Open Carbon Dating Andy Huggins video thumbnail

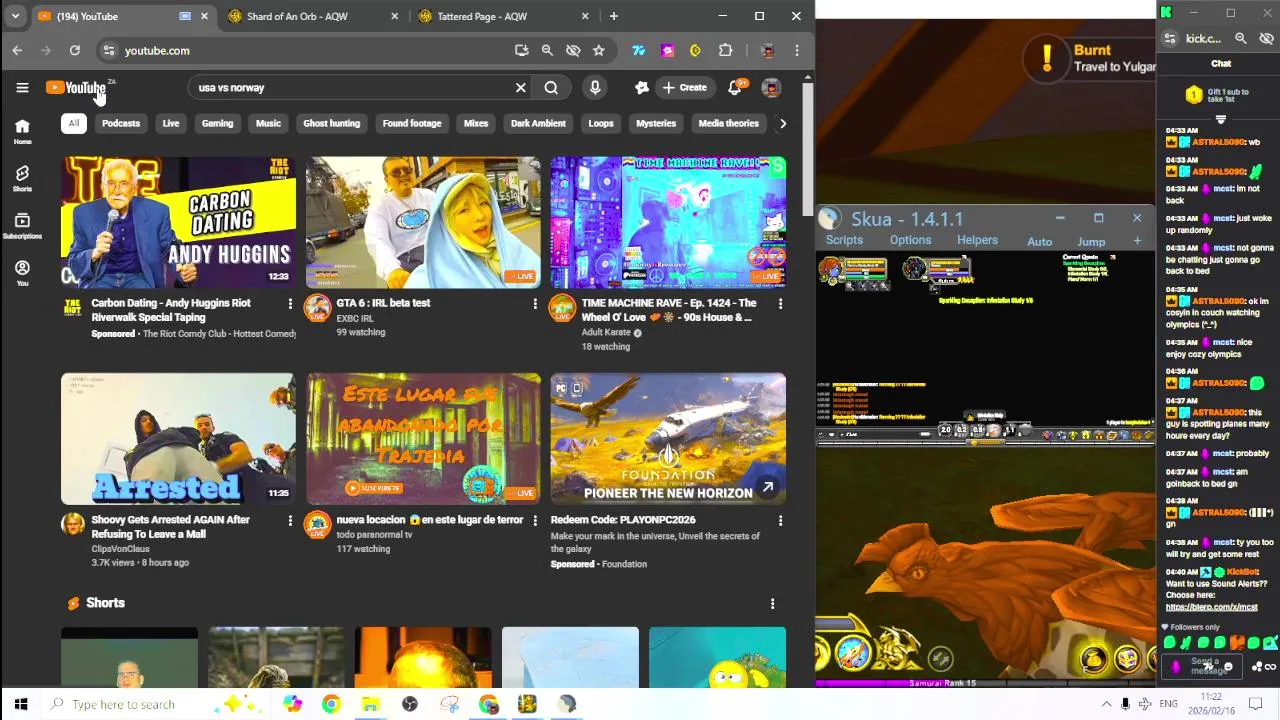click(x=178, y=222)
